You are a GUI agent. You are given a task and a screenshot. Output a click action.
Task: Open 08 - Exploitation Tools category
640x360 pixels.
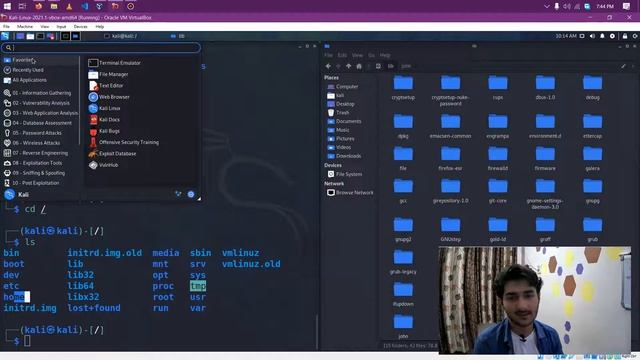pos(33,163)
